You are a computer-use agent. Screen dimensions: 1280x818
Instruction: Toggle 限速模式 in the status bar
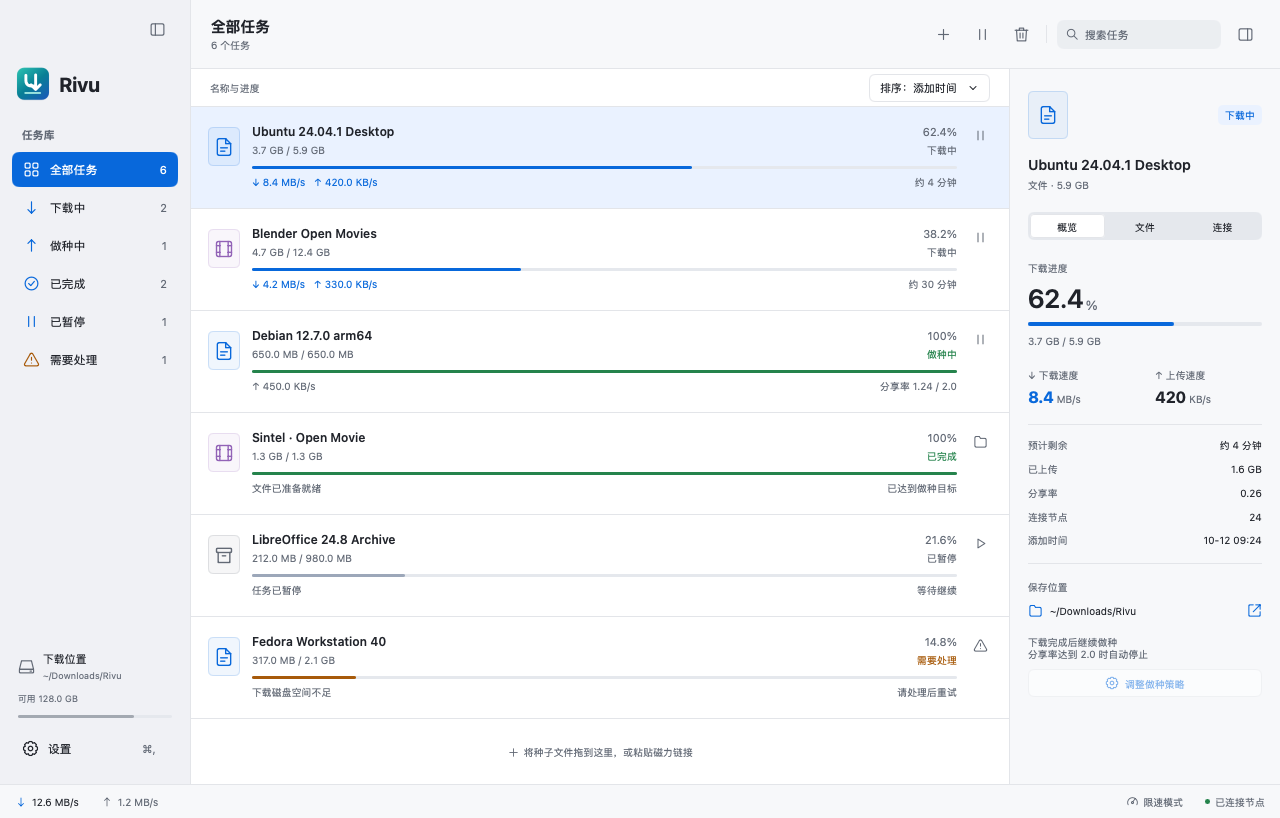pos(1155,802)
